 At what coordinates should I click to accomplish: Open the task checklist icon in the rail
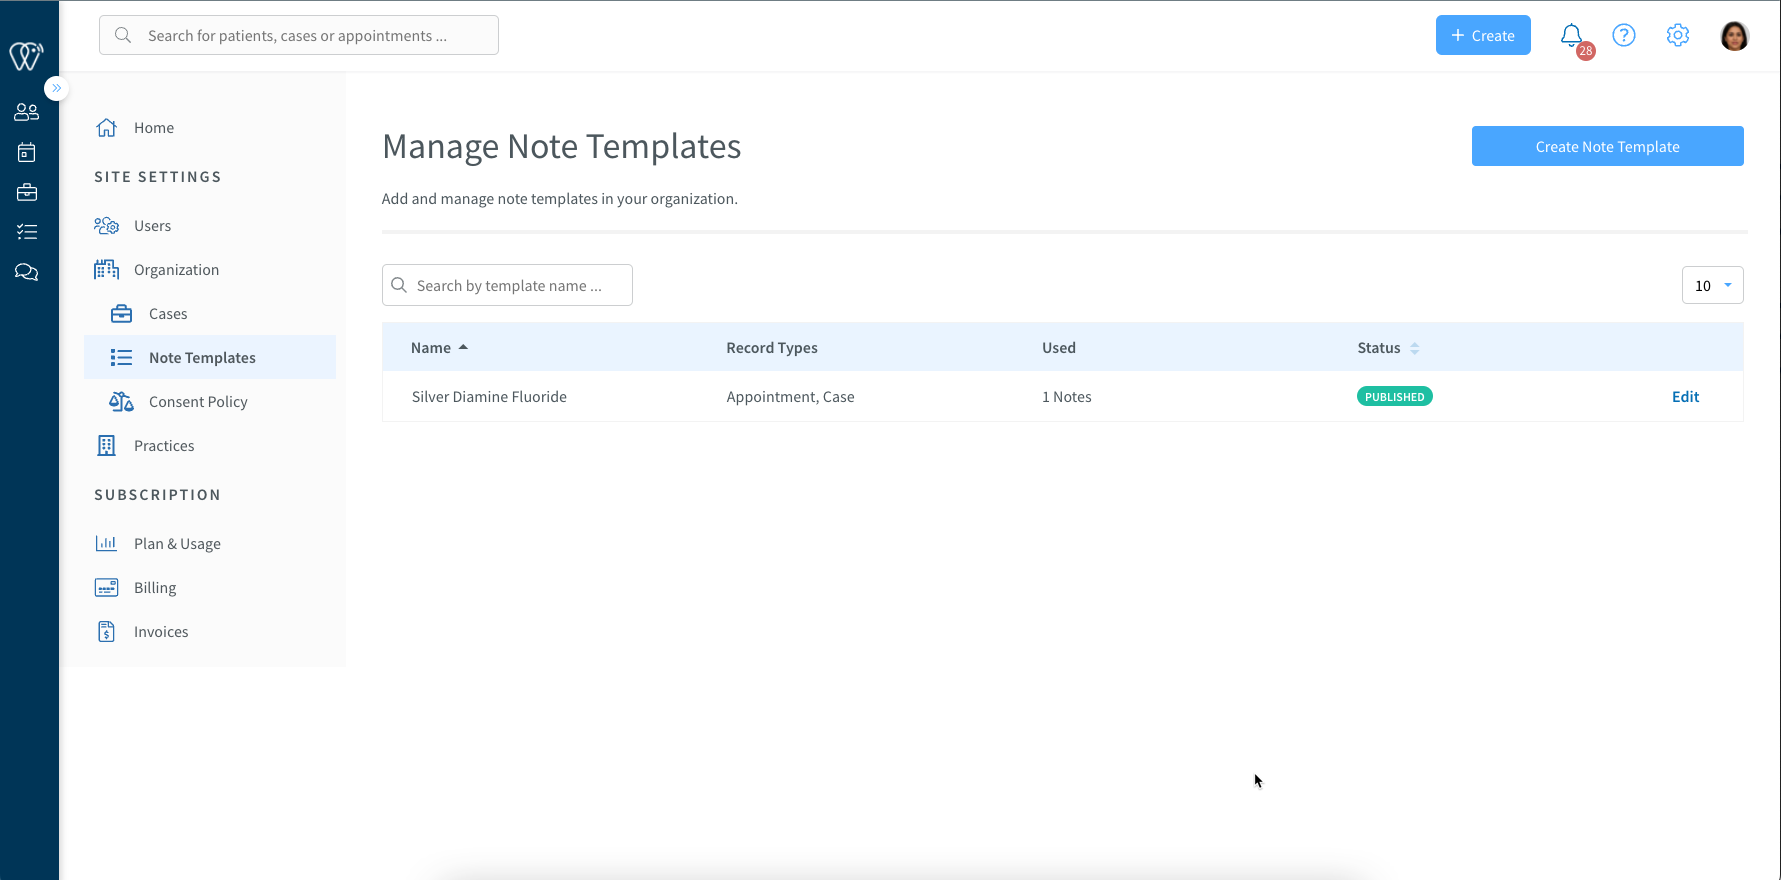(27, 232)
